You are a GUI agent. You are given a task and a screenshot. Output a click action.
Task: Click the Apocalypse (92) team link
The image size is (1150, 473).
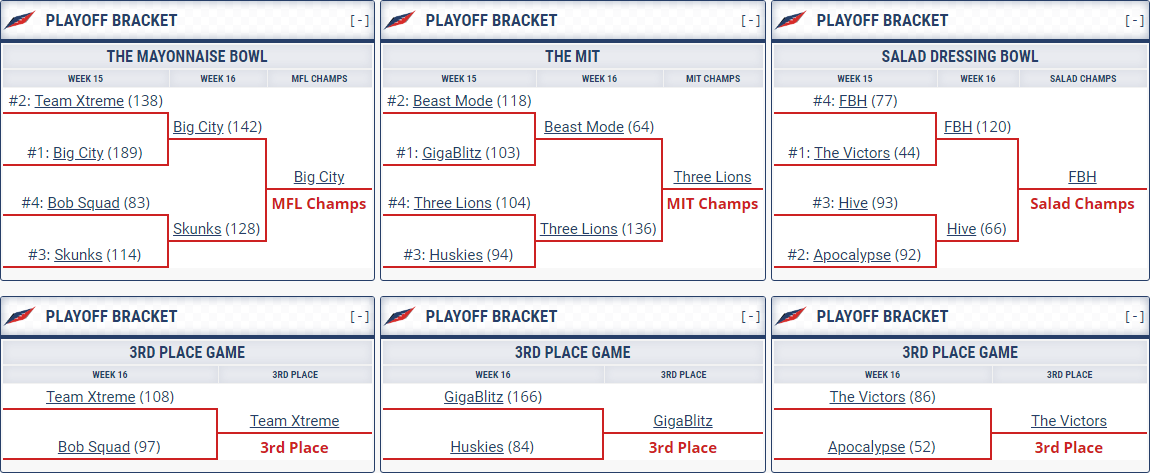pyautogui.click(x=851, y=255)
